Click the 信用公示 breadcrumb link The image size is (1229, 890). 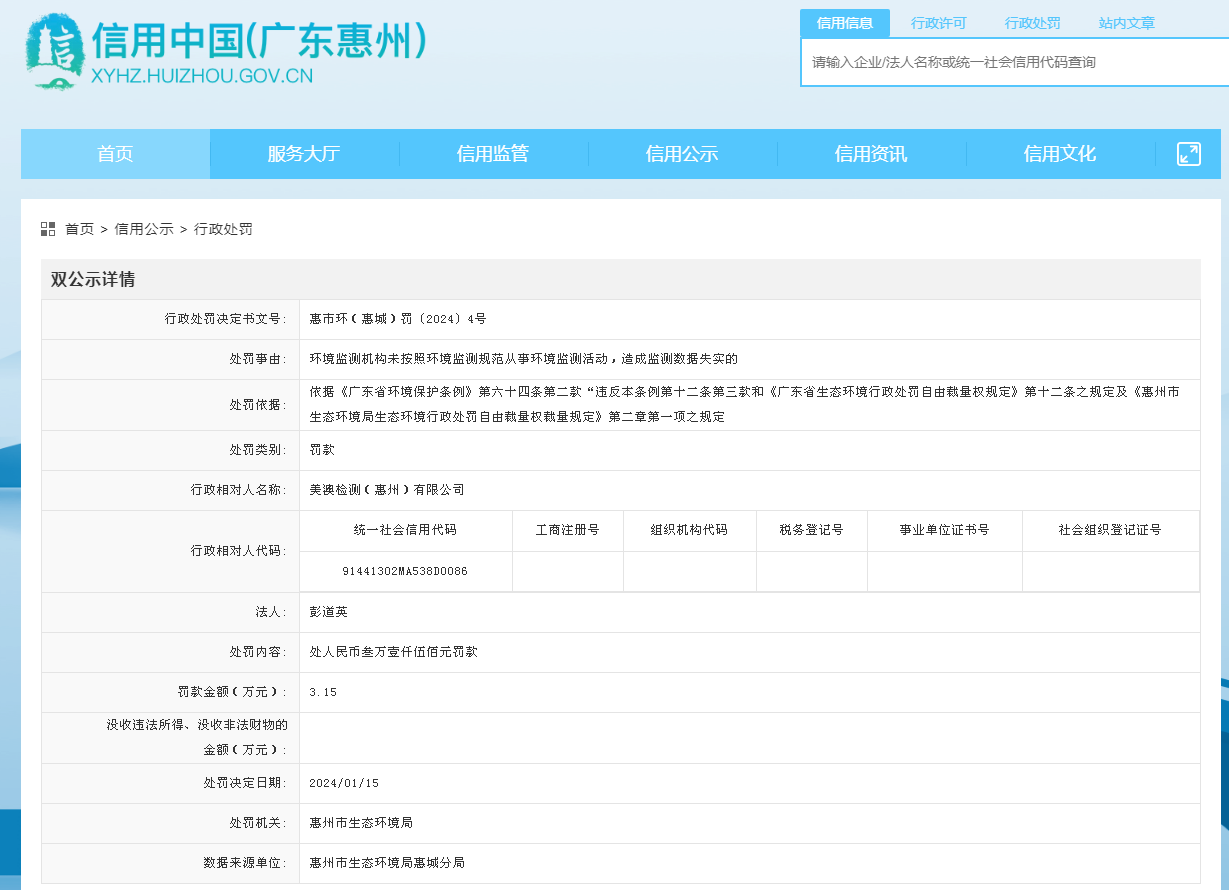click(144, 229)
